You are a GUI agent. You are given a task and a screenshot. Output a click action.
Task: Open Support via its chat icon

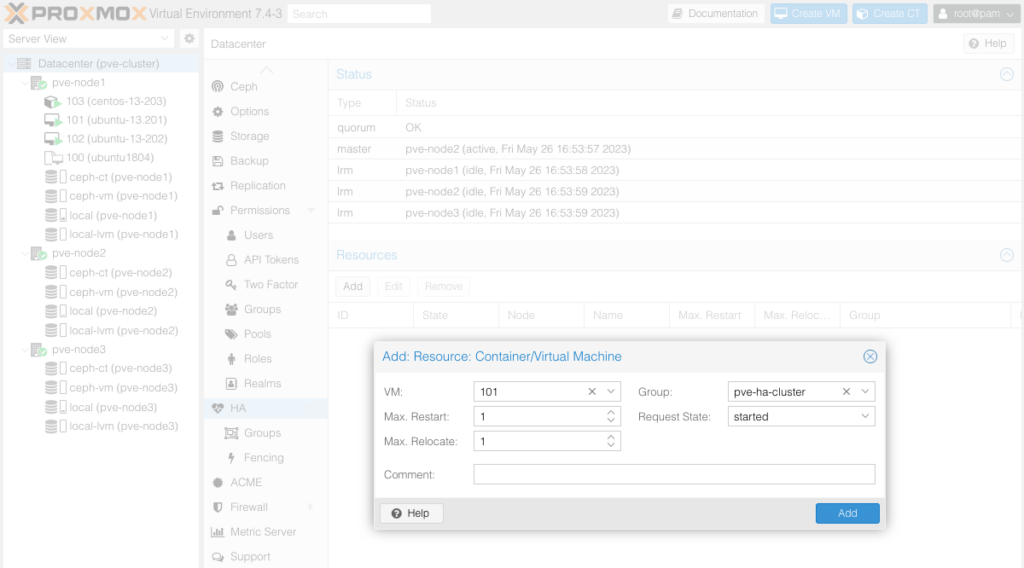[x=217, y=557]
